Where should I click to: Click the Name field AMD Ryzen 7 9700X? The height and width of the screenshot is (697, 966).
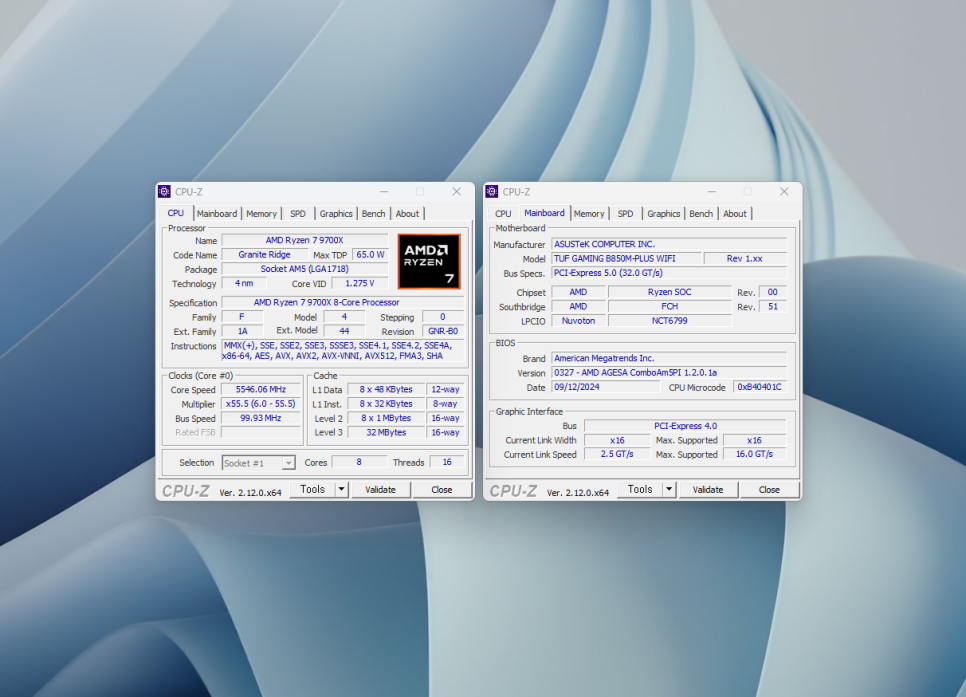pyautogui.click(x=305, y=240)
